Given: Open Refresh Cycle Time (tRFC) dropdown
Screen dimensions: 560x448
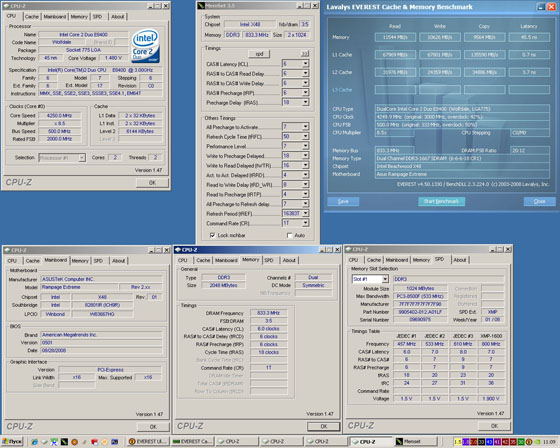Looking at the screenshot, I should tap(305, 136).
